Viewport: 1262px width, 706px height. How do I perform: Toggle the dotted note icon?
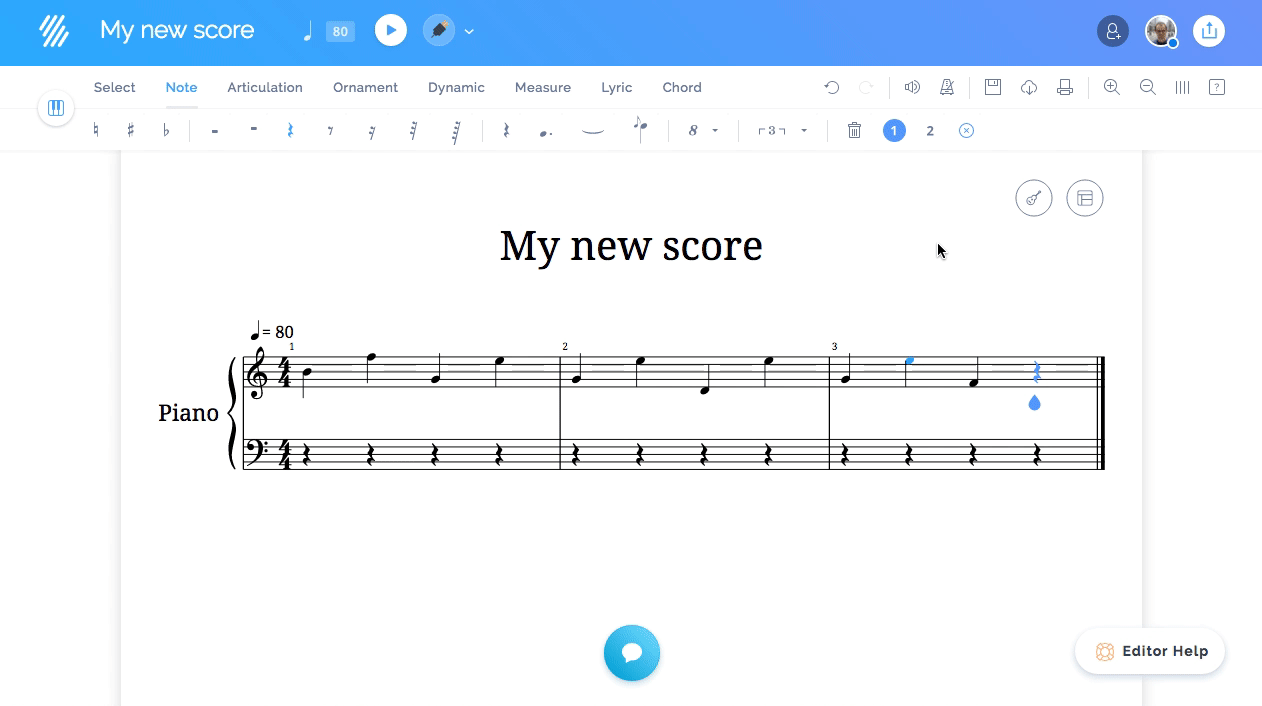[x=546, y=131]
